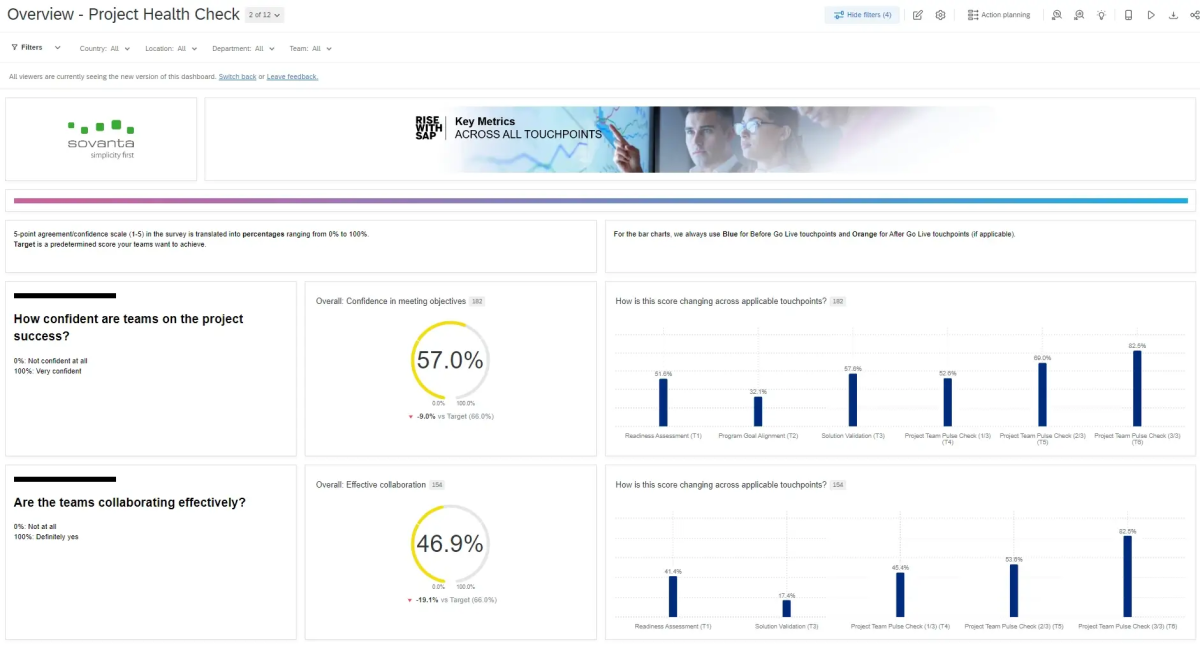Image resolution: width=1200 pixels, height=645 pixels.
Task: Open the Department: All filter dropdown
Action: pyautogui.click(x=244, y=48)
